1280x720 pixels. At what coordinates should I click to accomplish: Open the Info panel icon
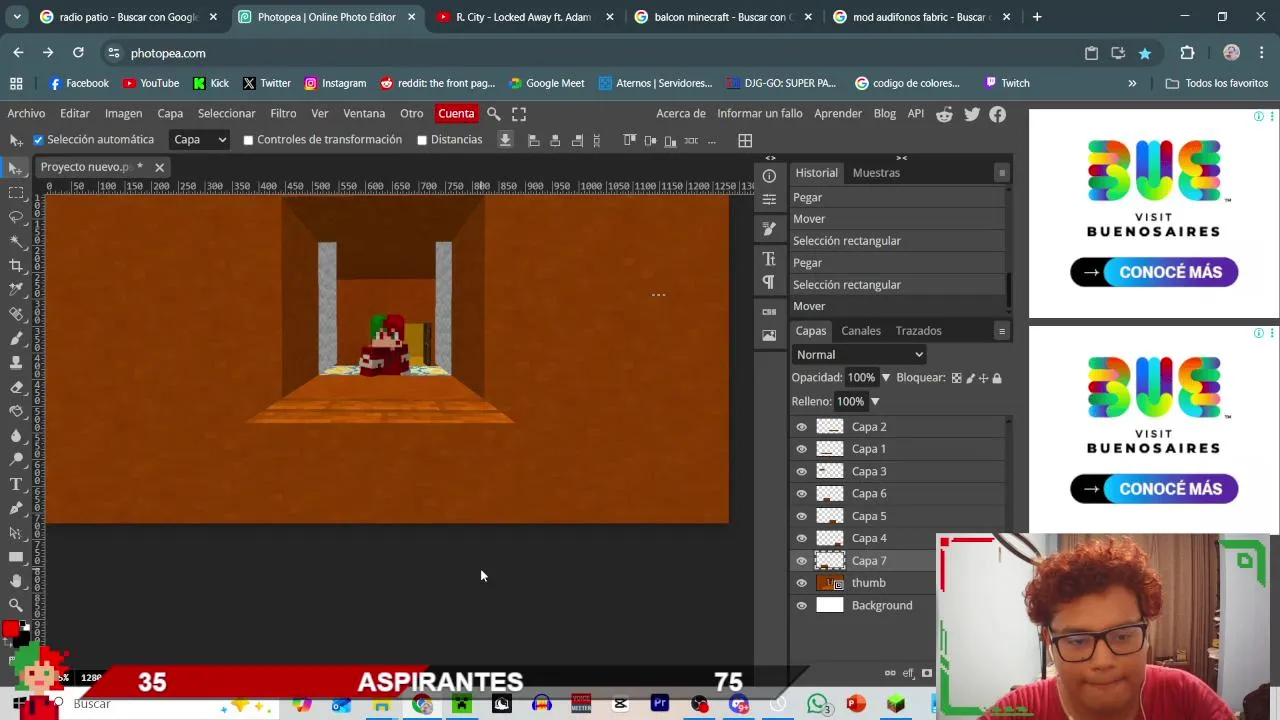tap(769, 176)
